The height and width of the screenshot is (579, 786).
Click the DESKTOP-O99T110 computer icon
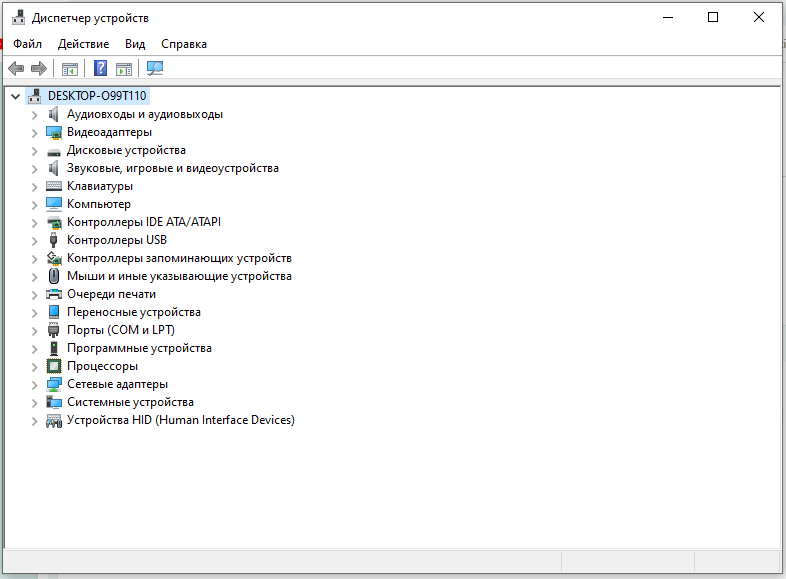35,96
